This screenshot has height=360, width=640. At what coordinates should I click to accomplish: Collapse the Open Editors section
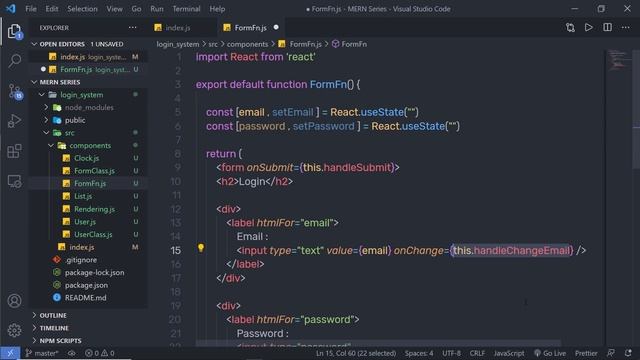[34, 44]
